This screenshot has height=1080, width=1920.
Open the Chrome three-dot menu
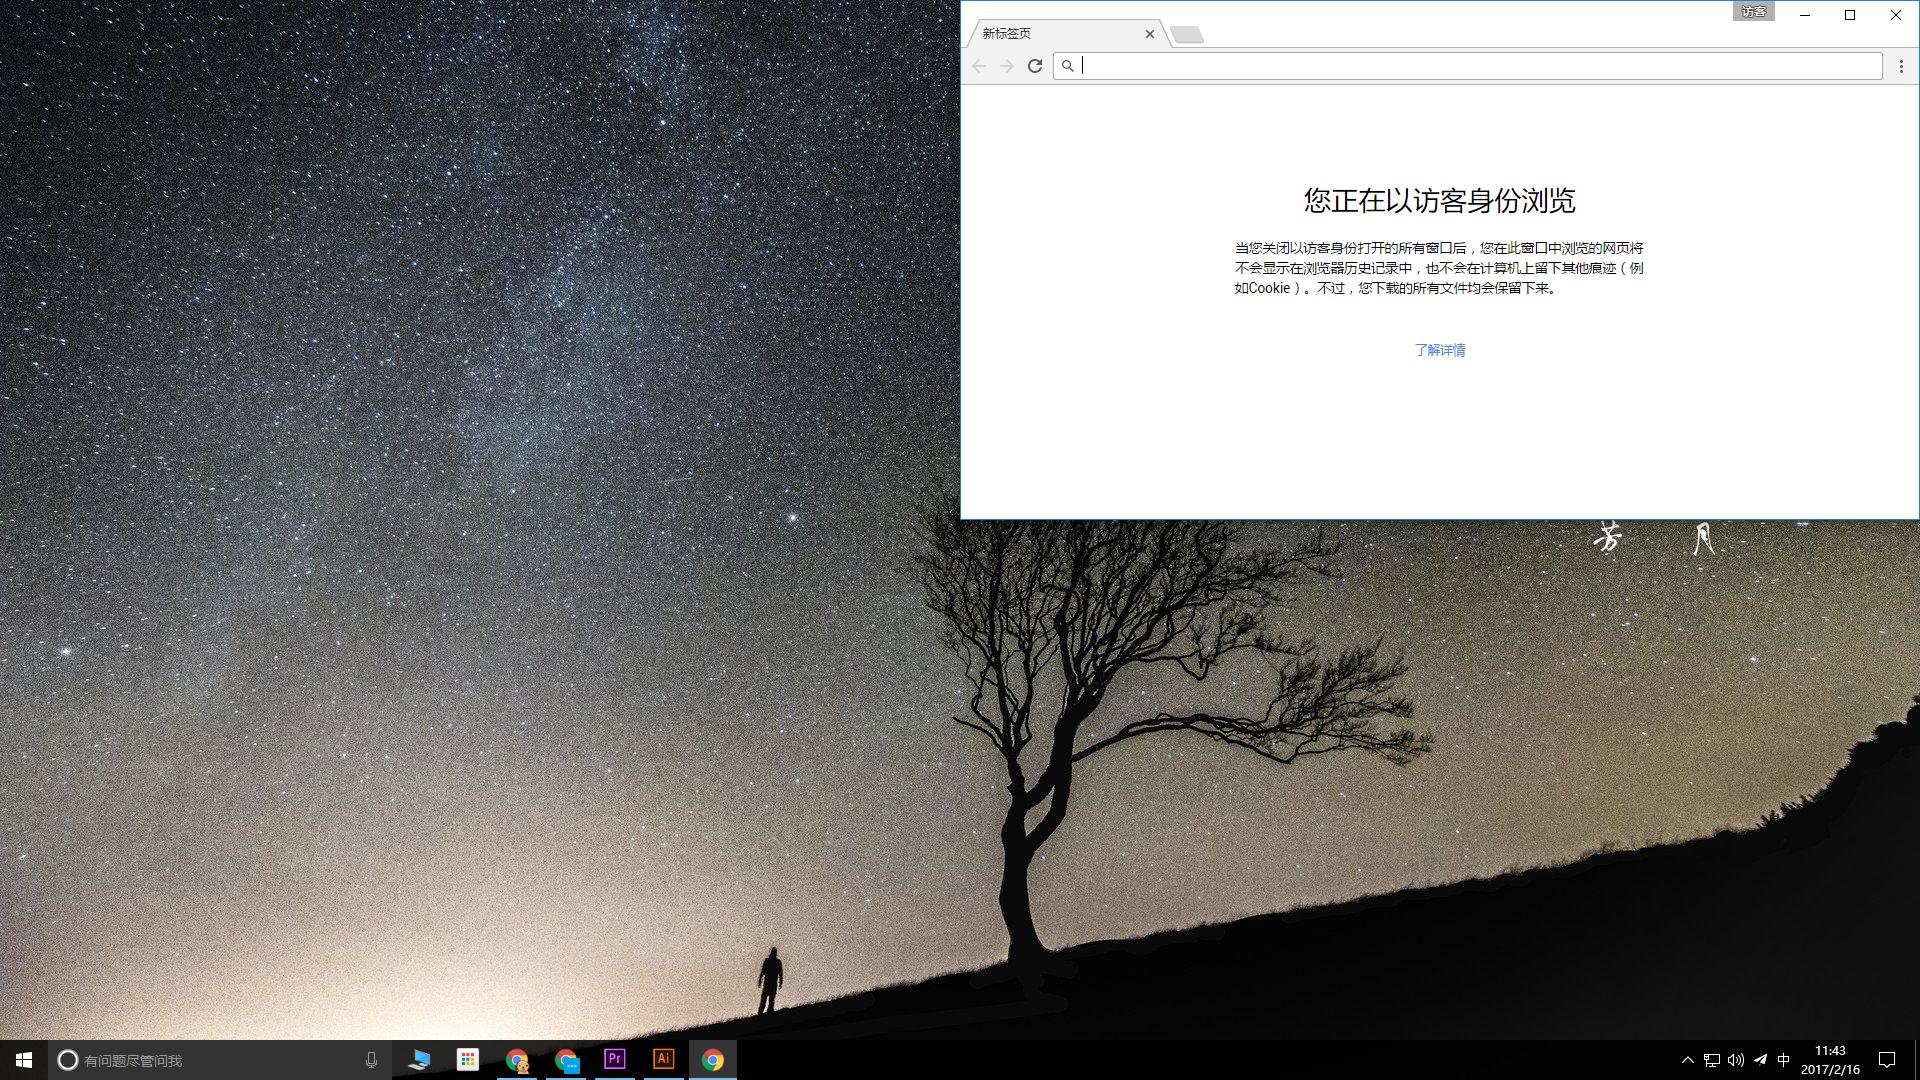click(x=1901, y=66)
